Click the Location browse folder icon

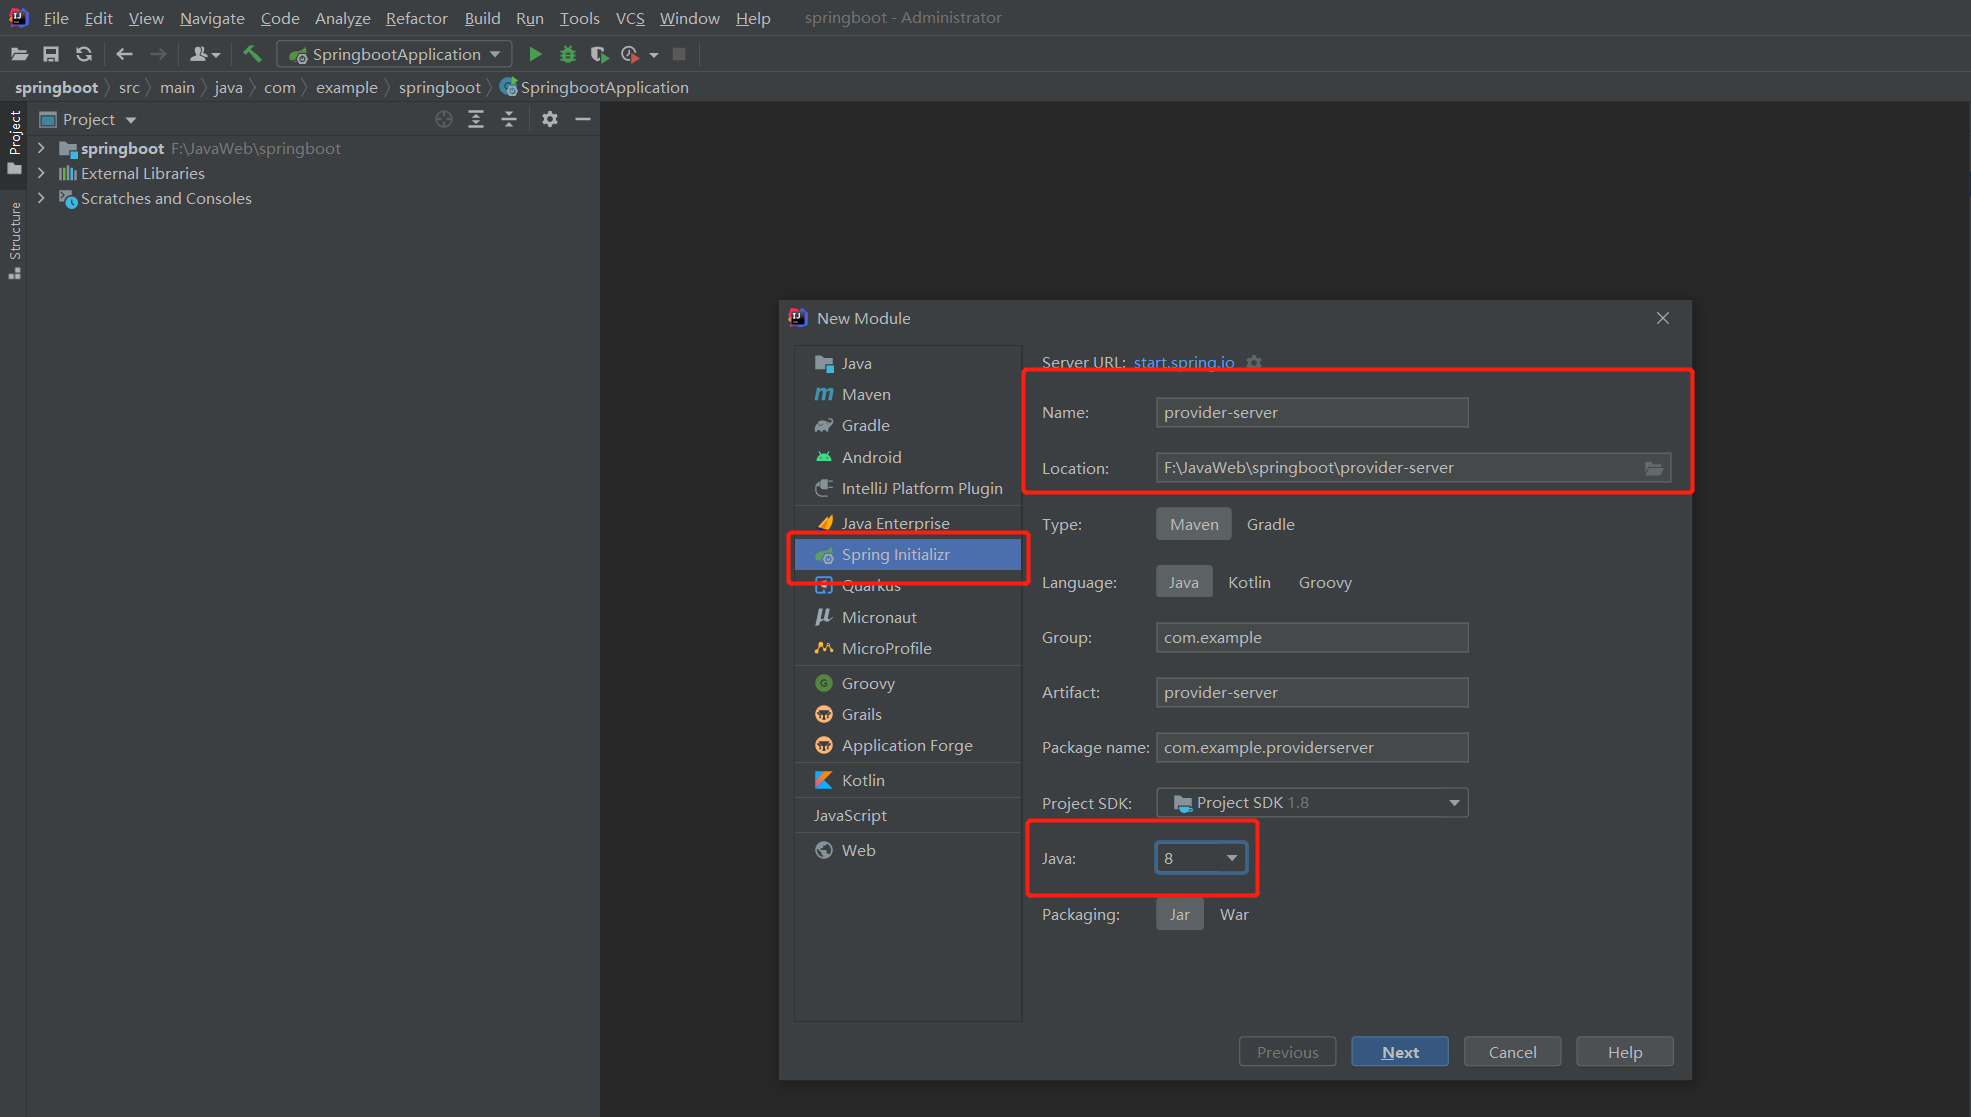click(x=1654, y=468)
